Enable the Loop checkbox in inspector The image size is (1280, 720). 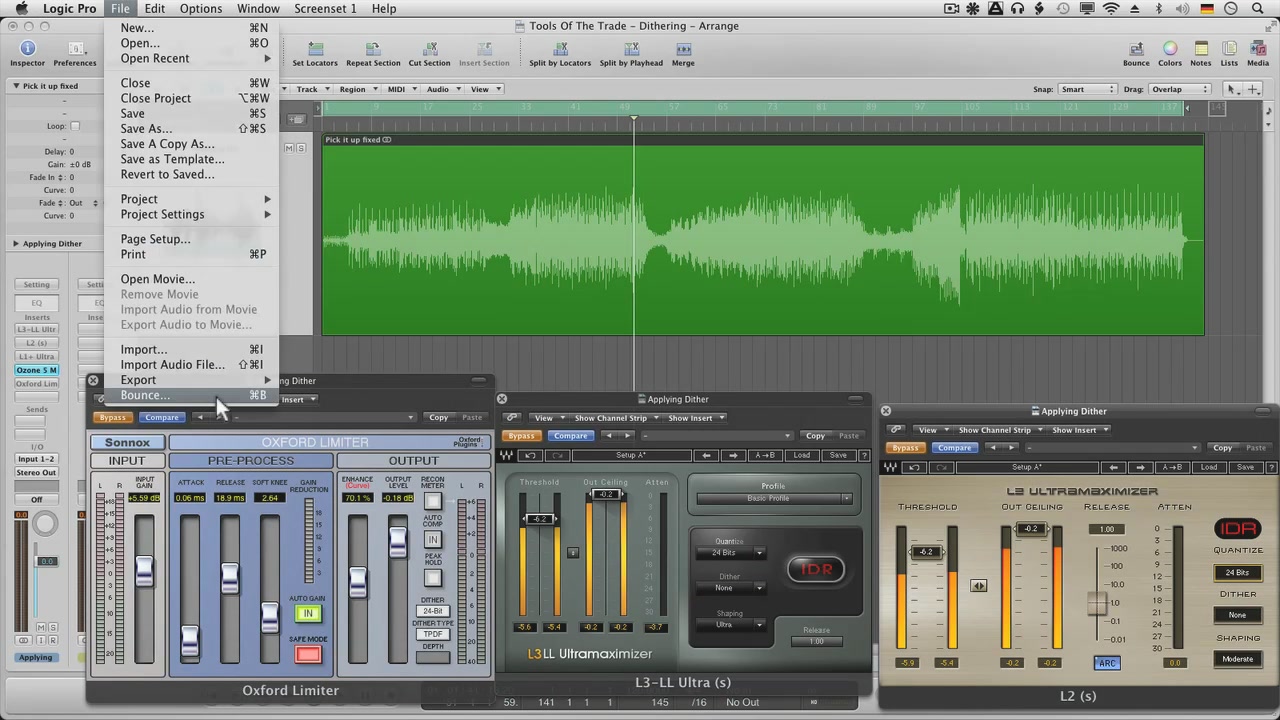[x=75, y=126]
